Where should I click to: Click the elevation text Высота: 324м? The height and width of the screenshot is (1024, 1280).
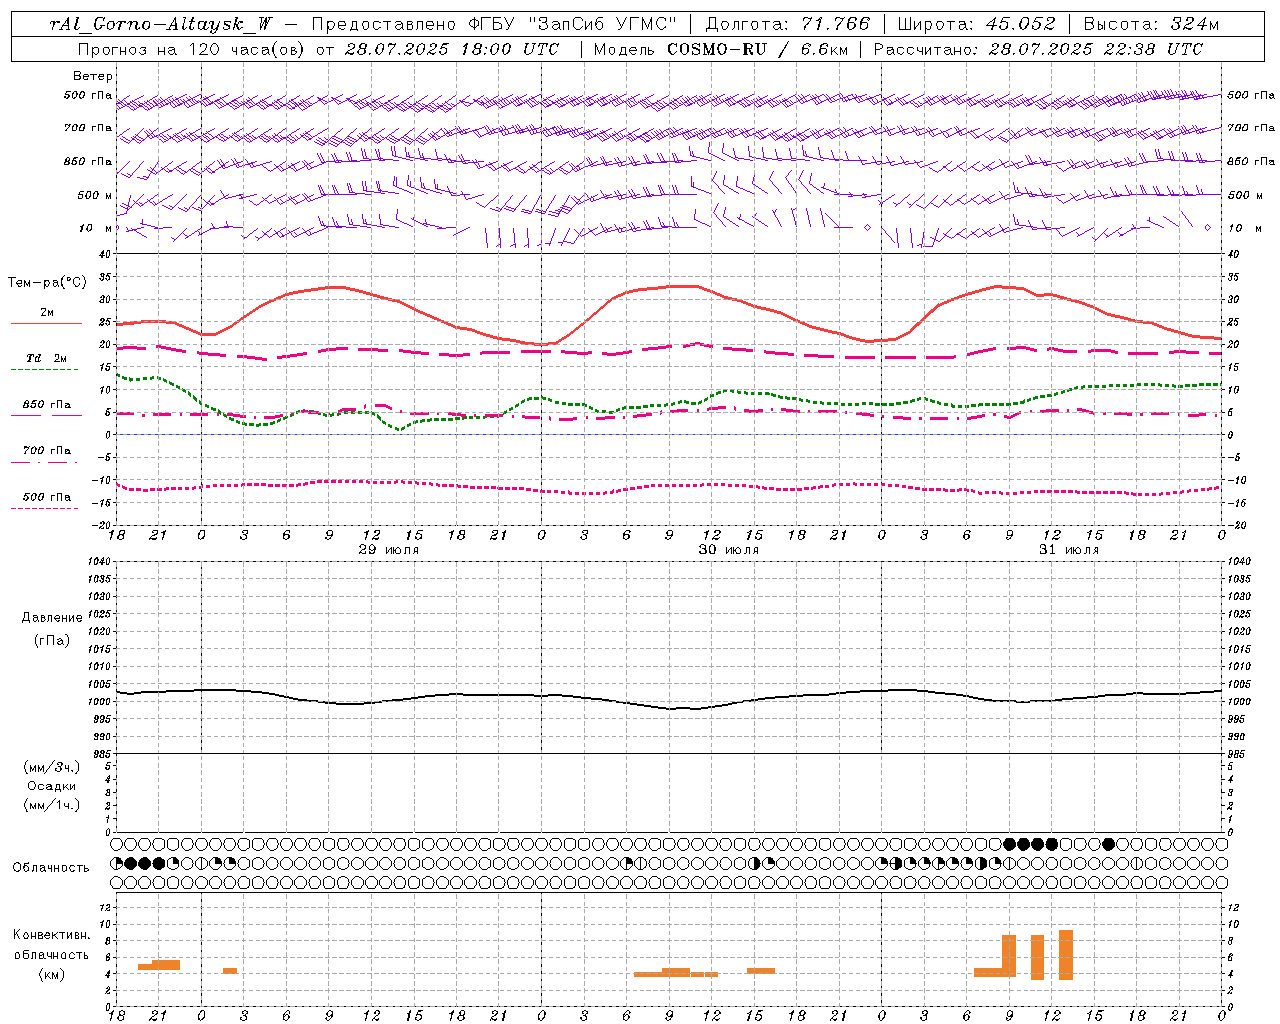click(1151, 24)
